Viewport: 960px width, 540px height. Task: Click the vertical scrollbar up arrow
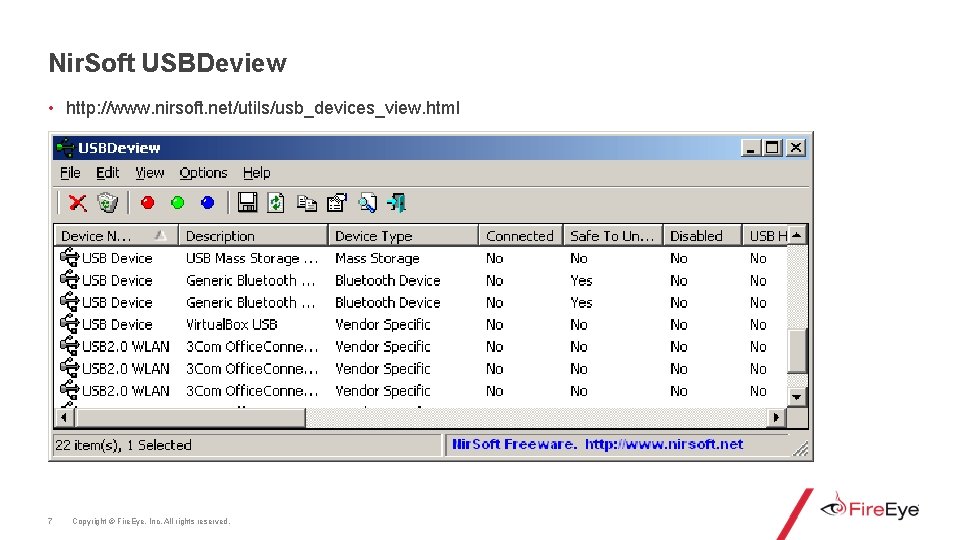click(797, 235)
